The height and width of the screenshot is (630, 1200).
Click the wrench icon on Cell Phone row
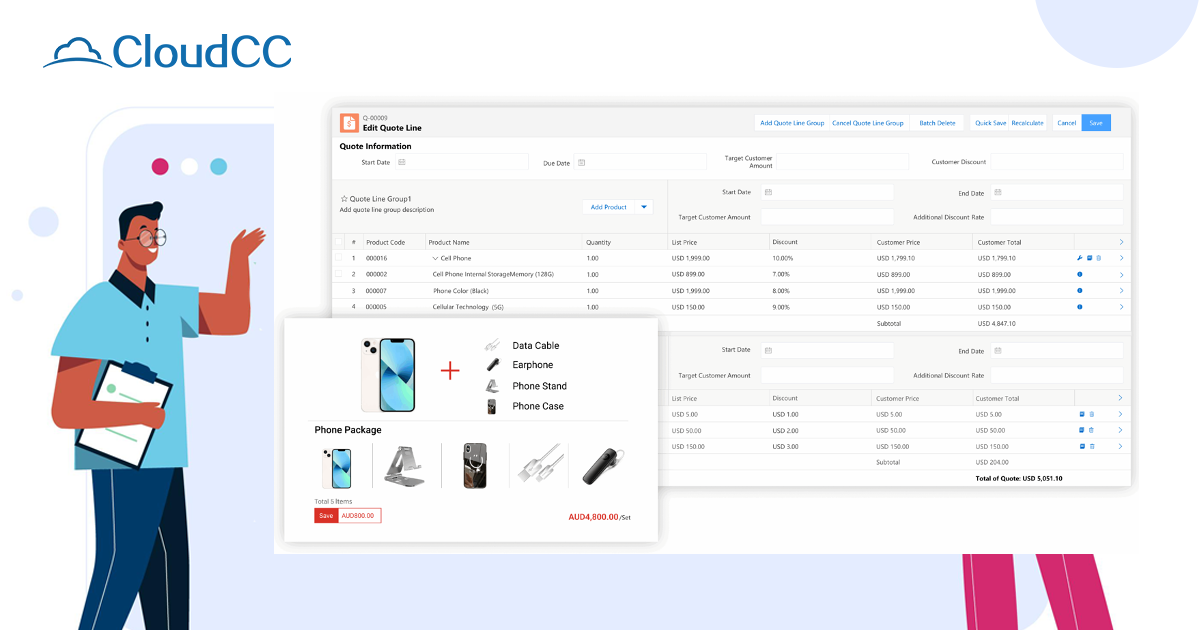[x=1079, y=258]
